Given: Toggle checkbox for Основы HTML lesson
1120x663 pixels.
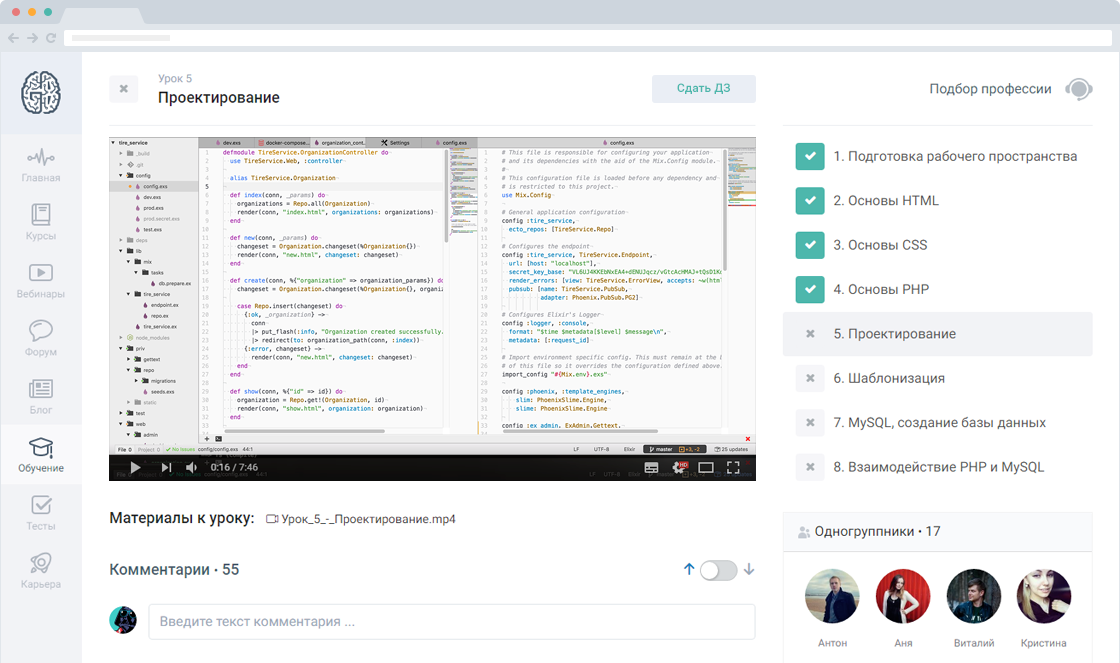Looking at the screenshot, I should [x=809, y=200].
